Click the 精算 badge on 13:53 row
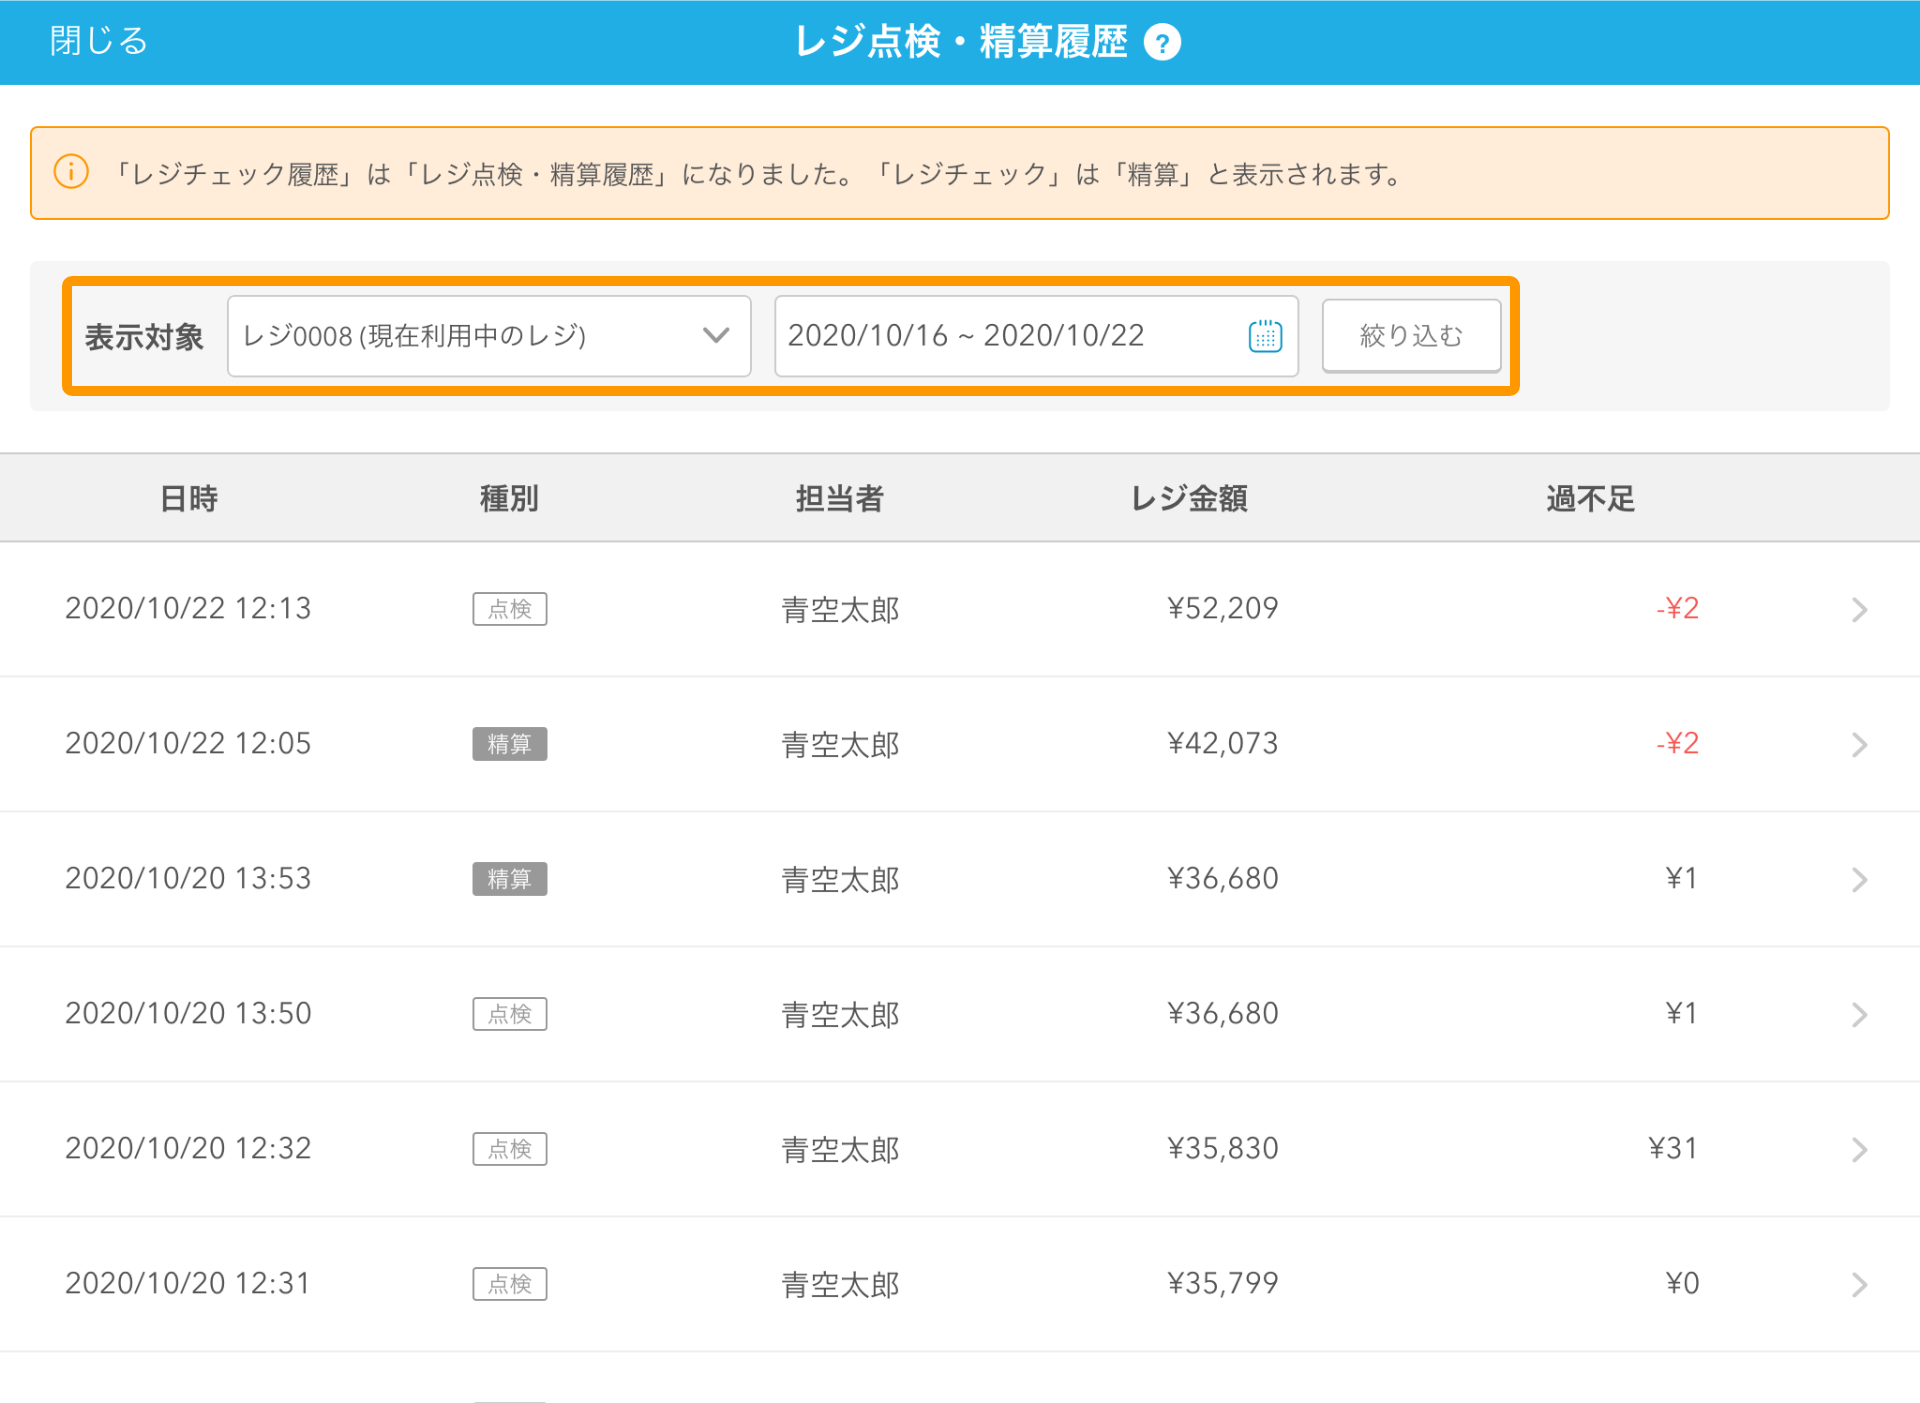 [x=510, y=879]
